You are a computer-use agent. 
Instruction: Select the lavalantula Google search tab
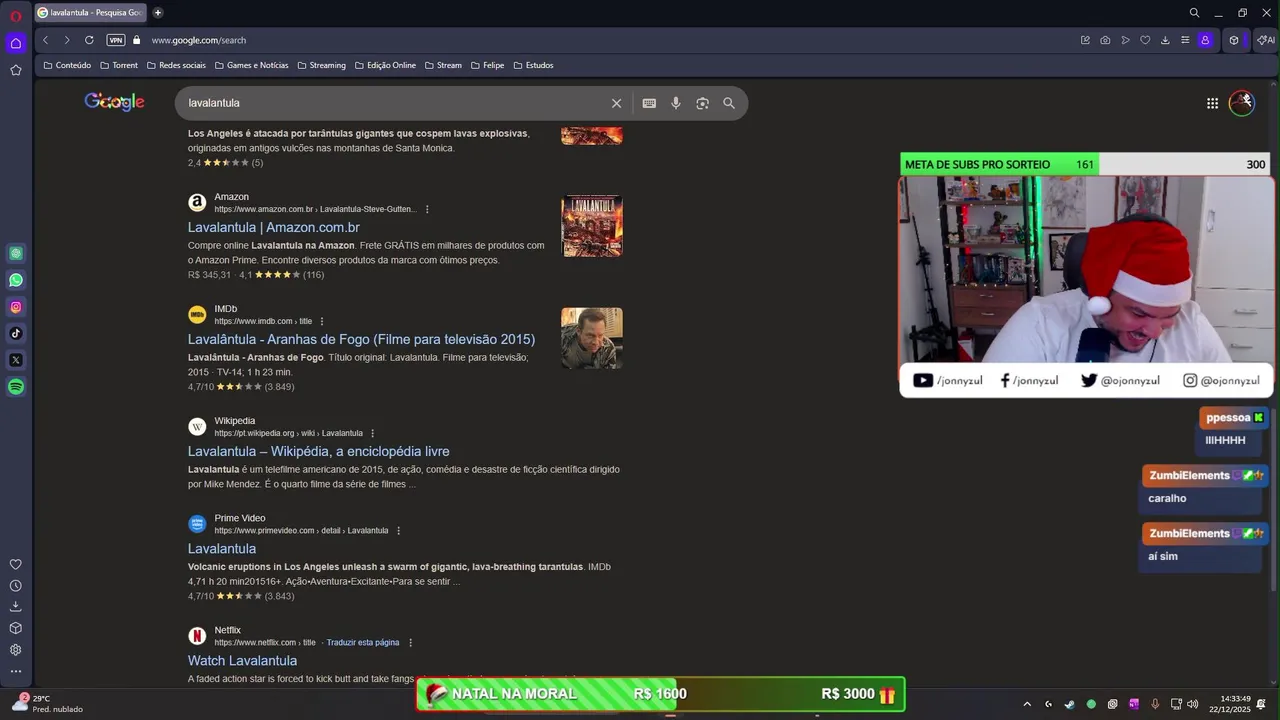click(x=90, y=13)
